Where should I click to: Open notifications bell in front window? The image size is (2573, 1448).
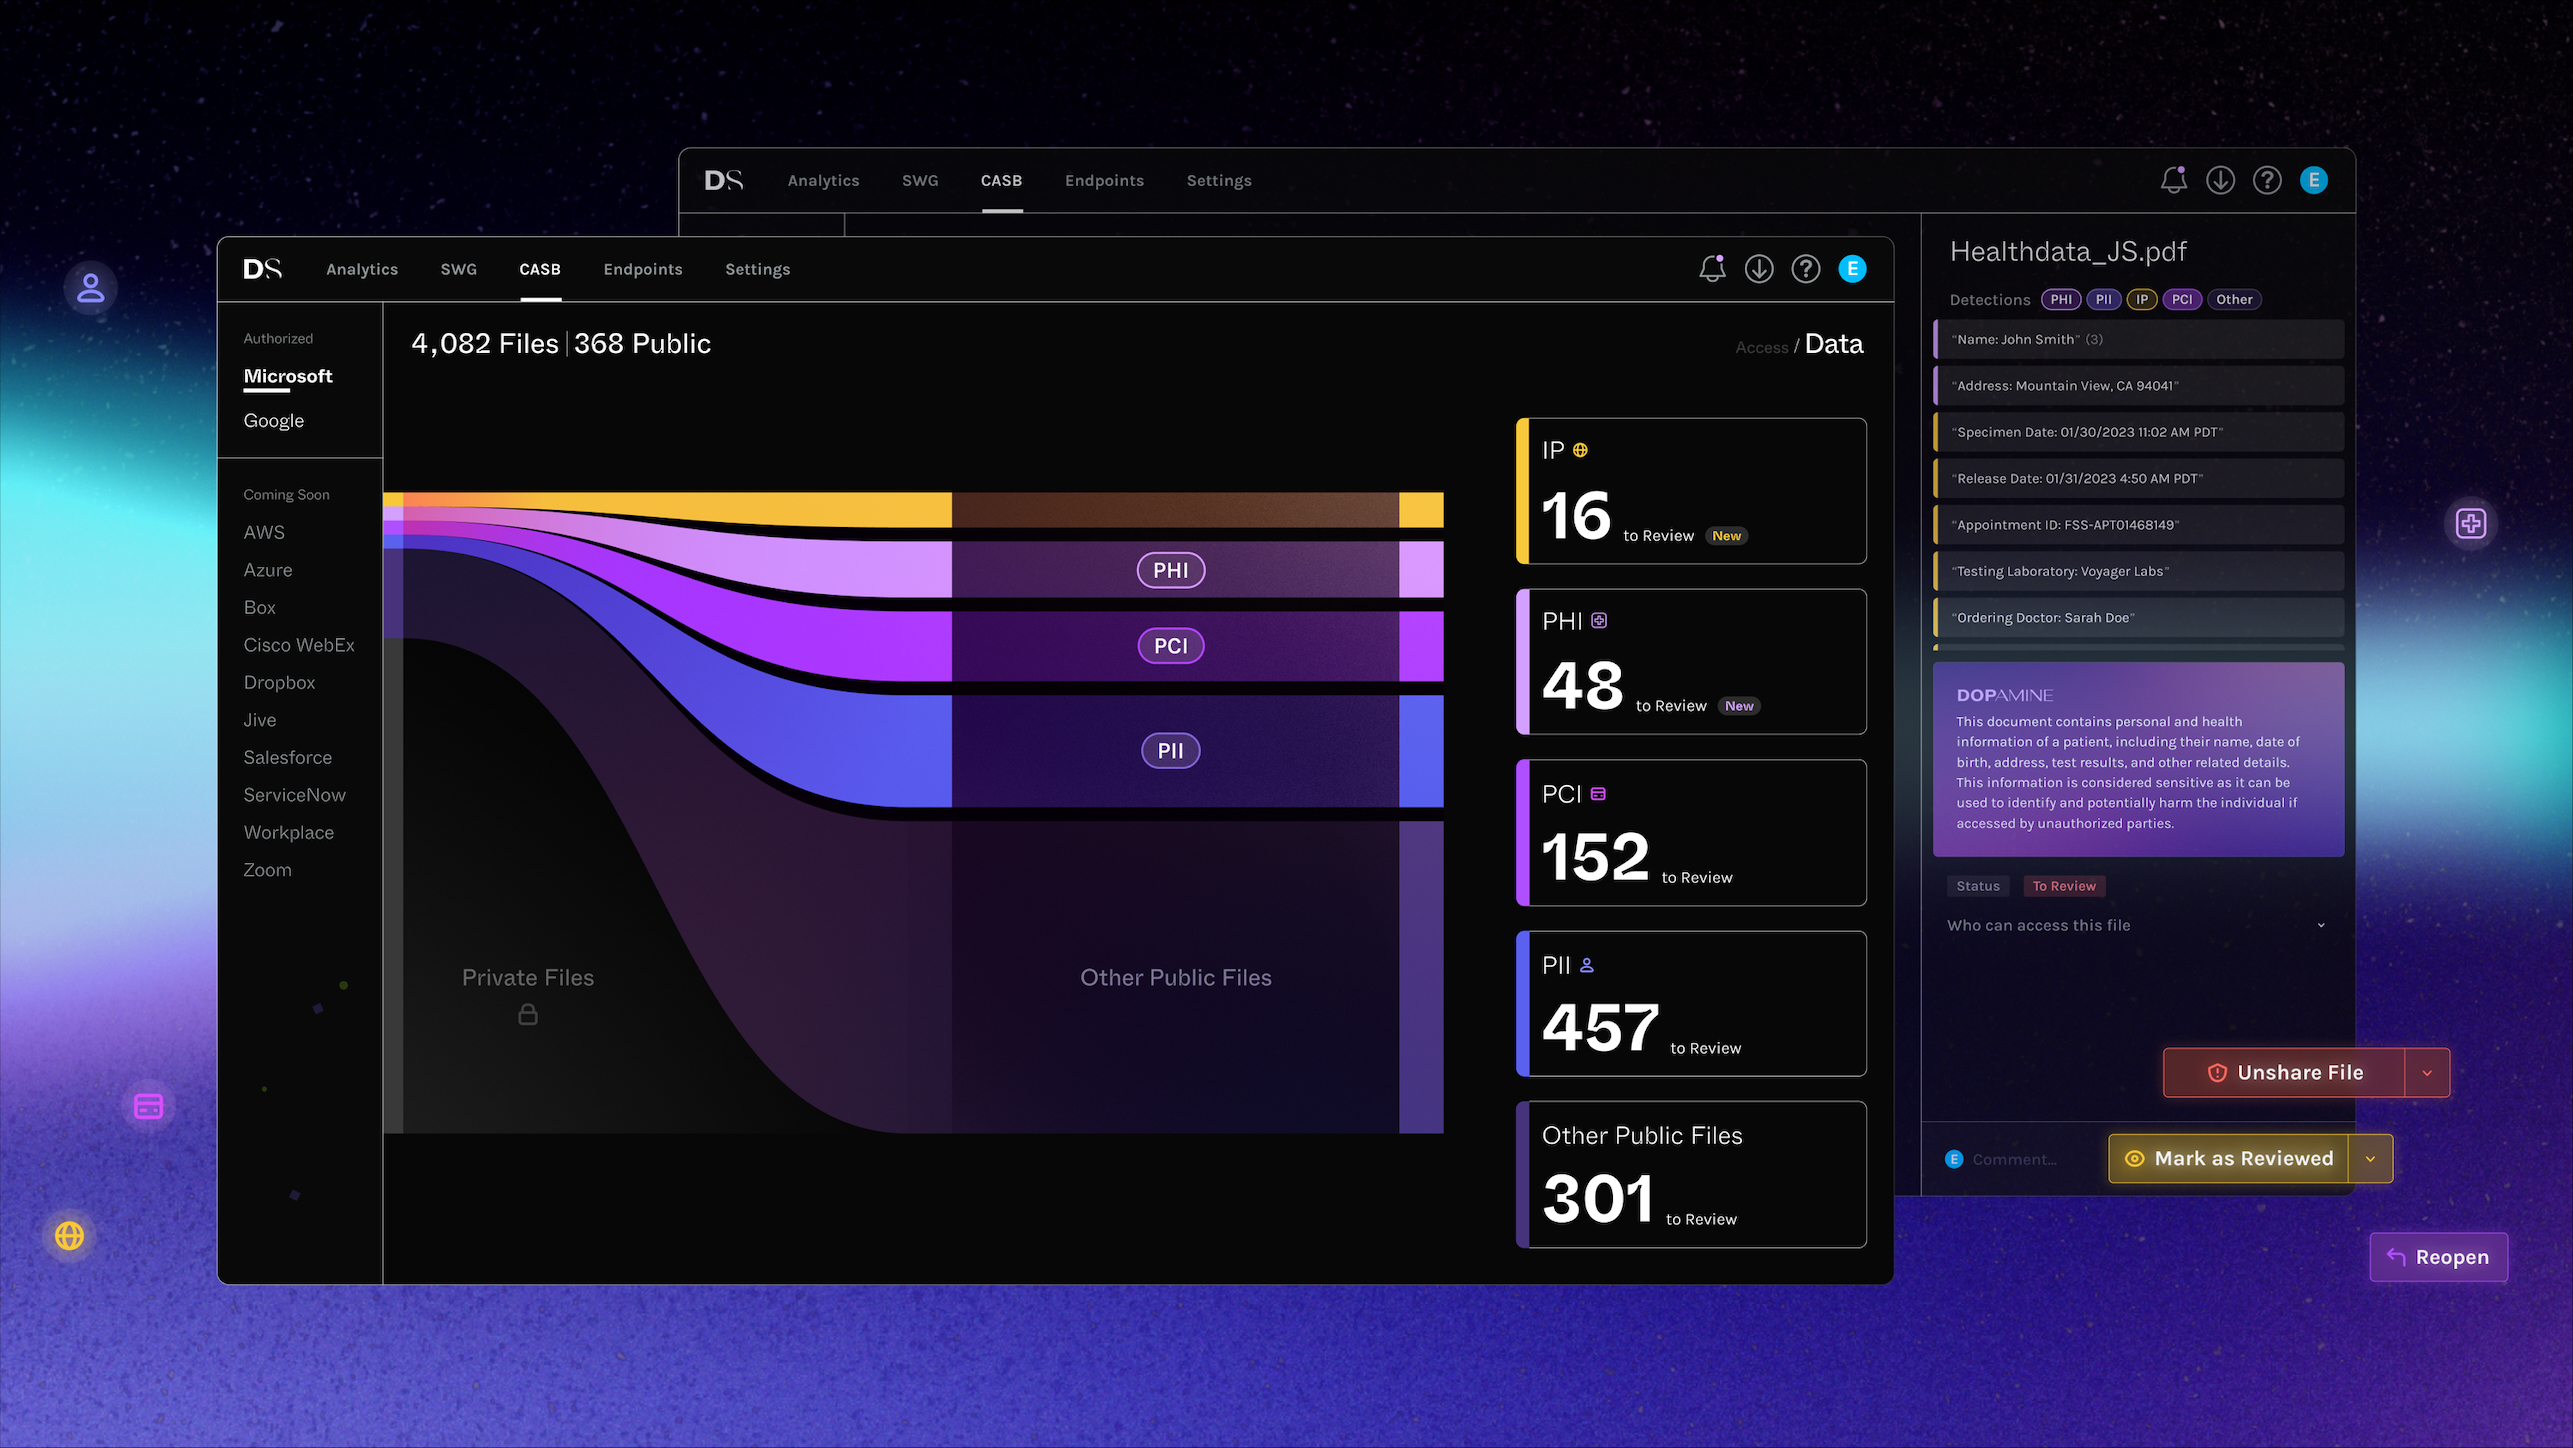click(x=1712, y=269)
